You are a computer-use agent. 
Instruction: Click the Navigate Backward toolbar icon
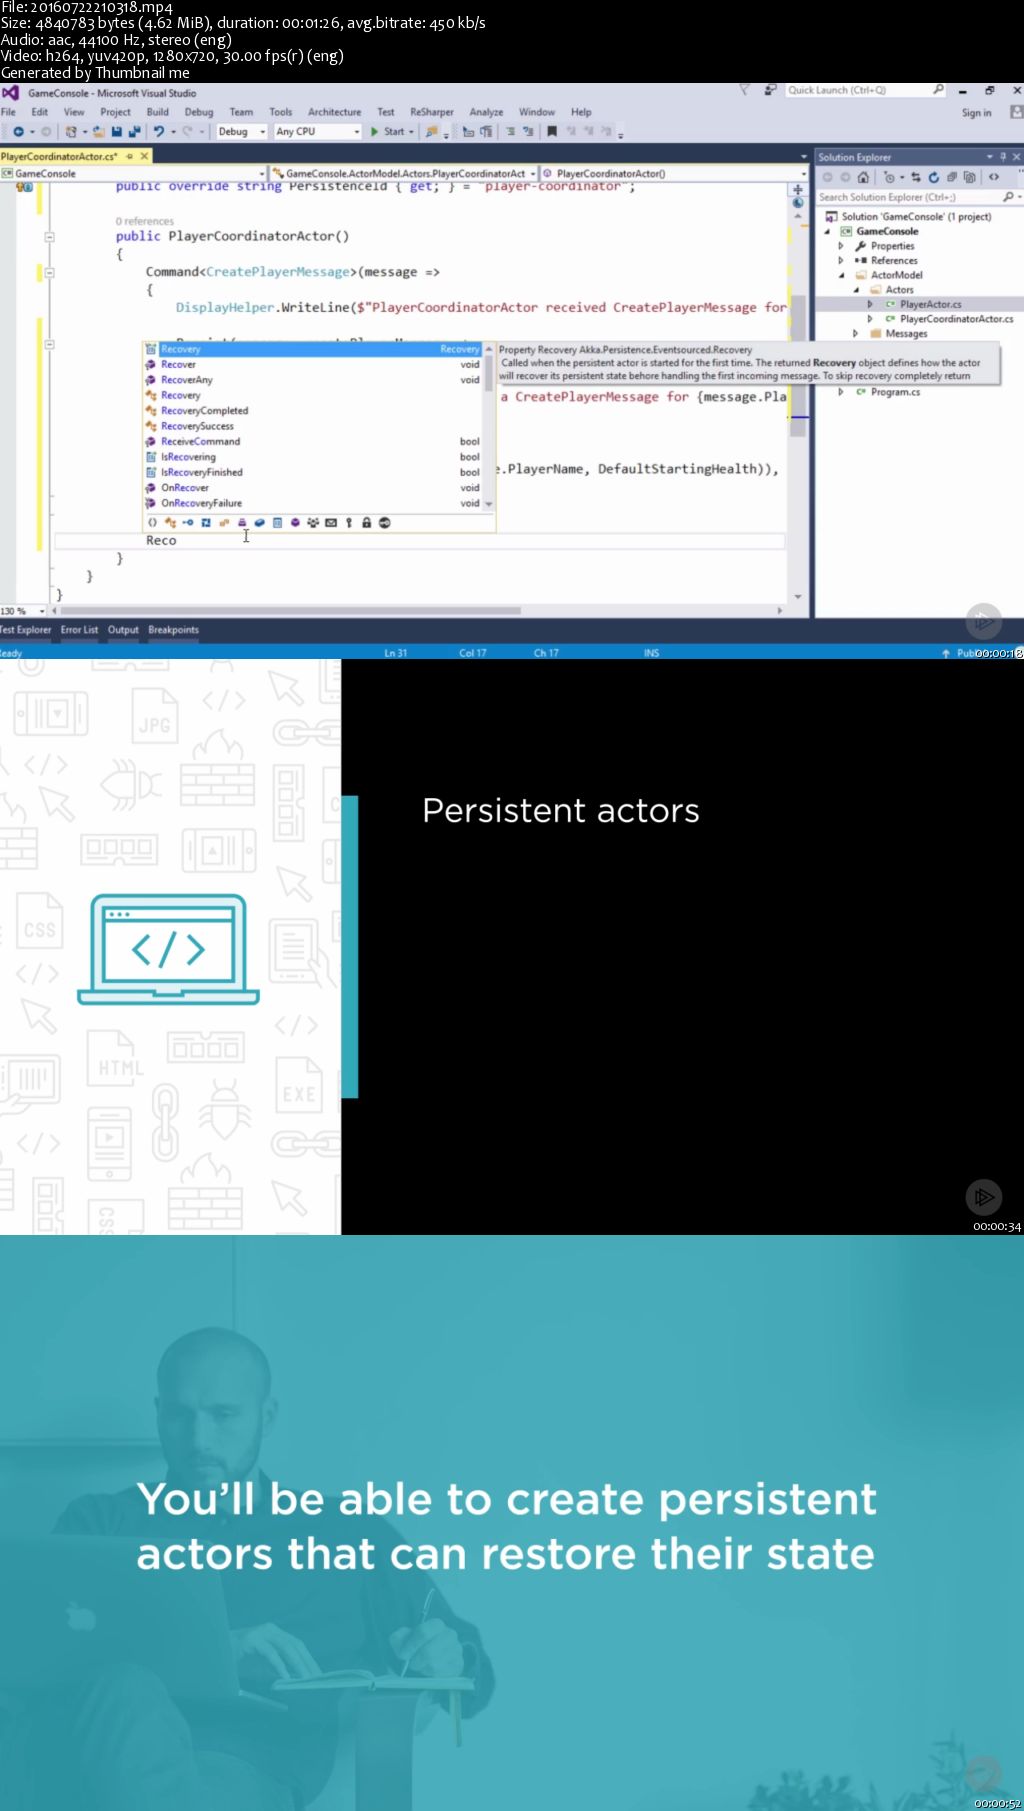(x=18, y=132)
